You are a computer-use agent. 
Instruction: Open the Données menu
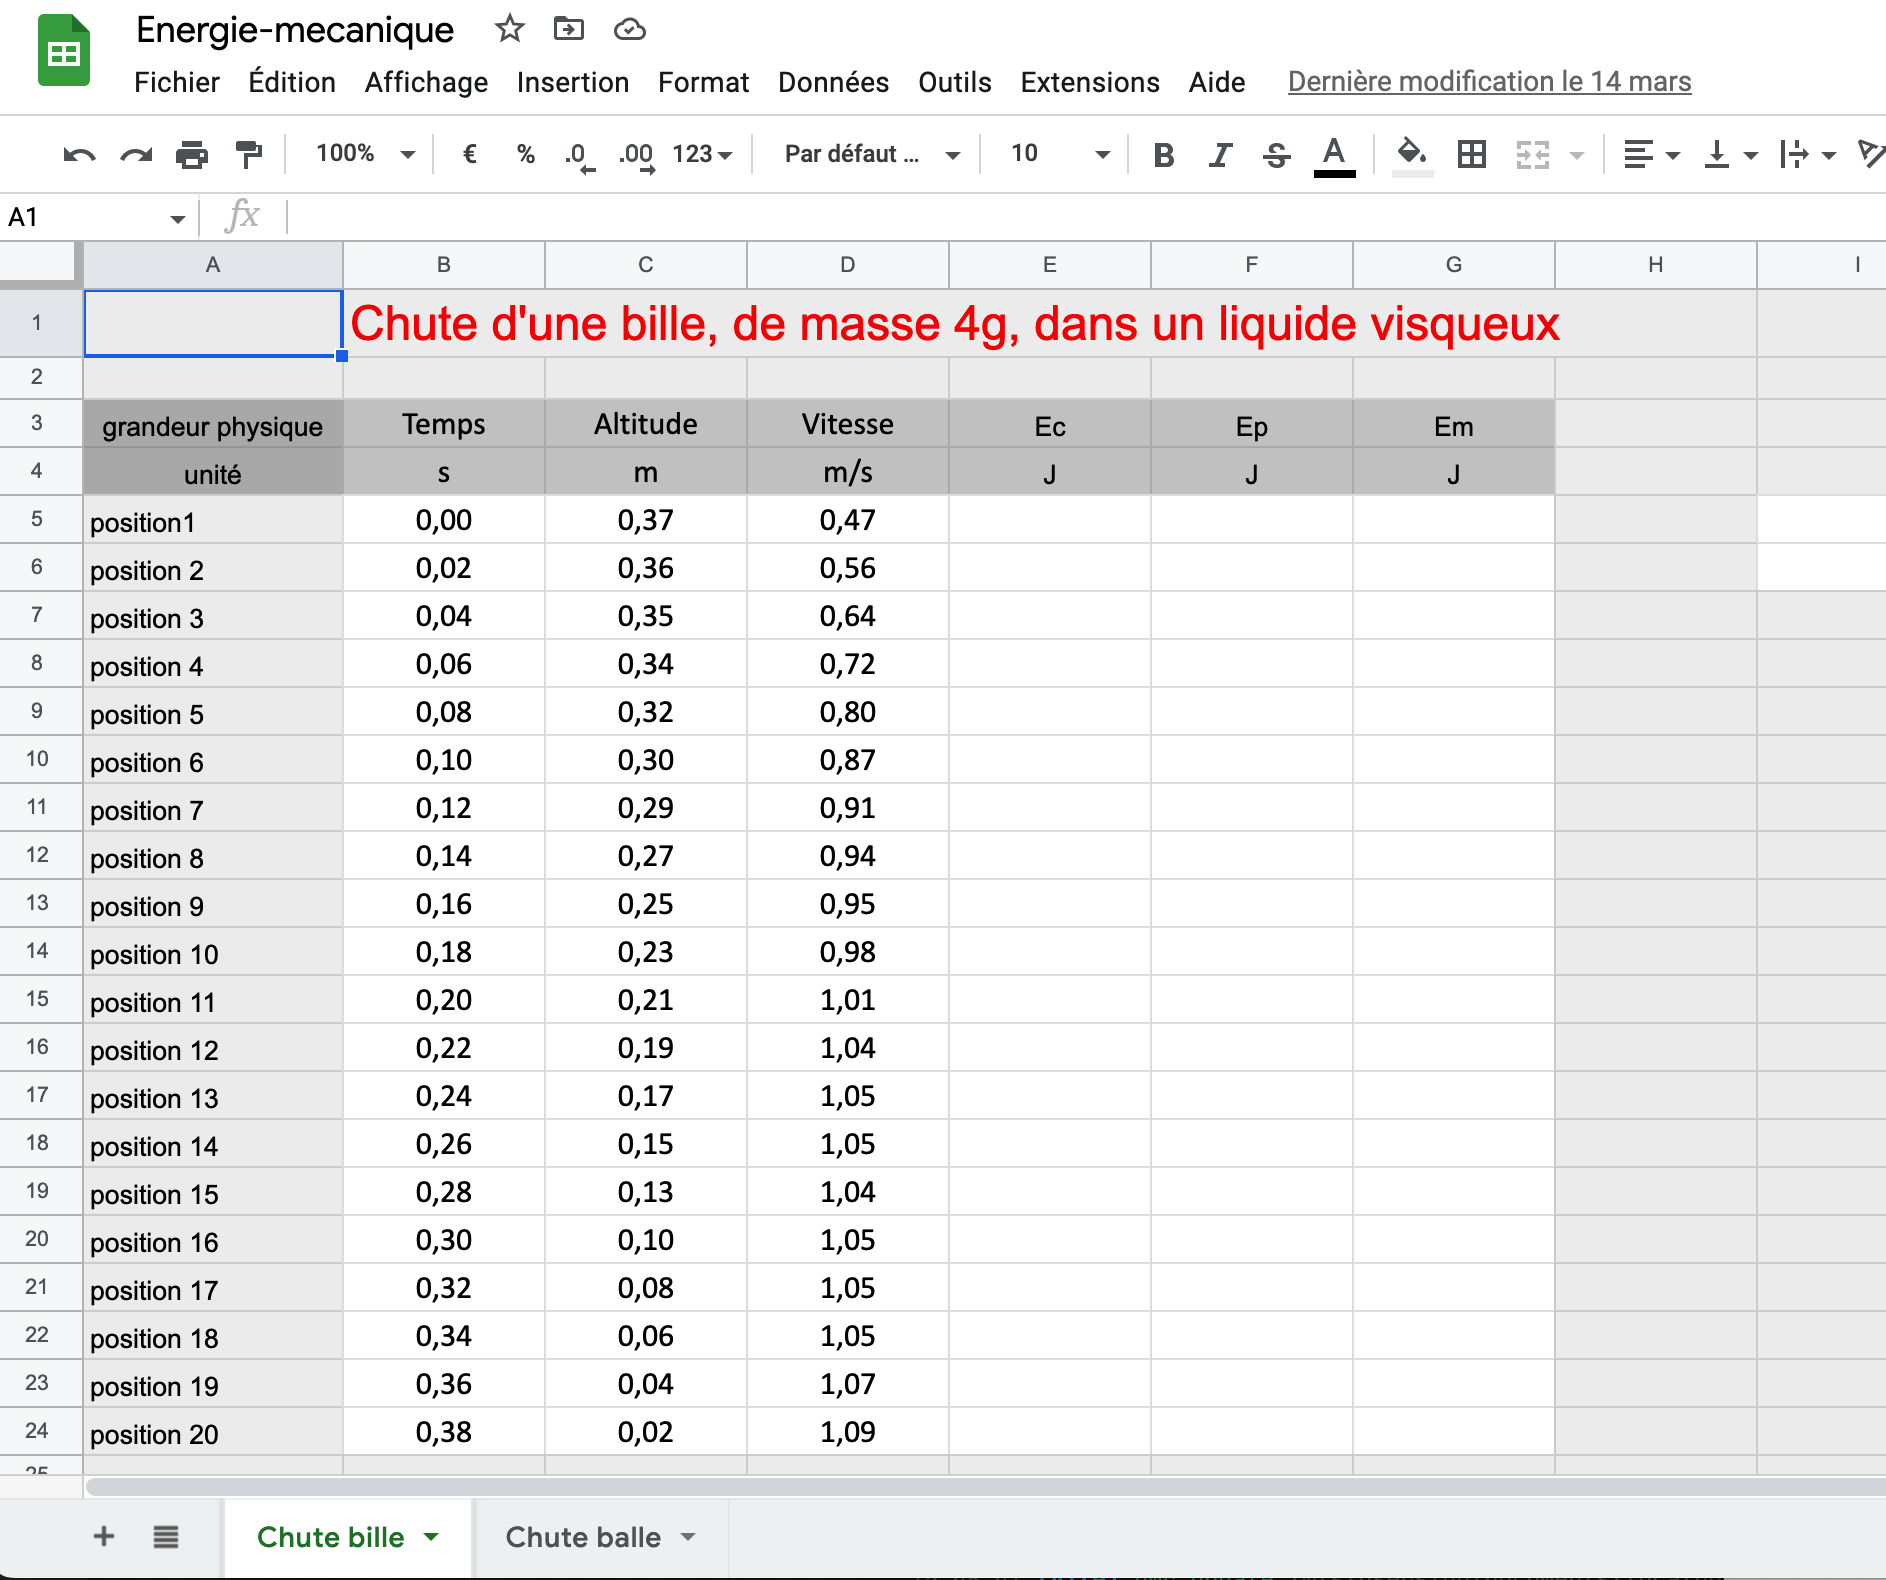tap(833, 82)
